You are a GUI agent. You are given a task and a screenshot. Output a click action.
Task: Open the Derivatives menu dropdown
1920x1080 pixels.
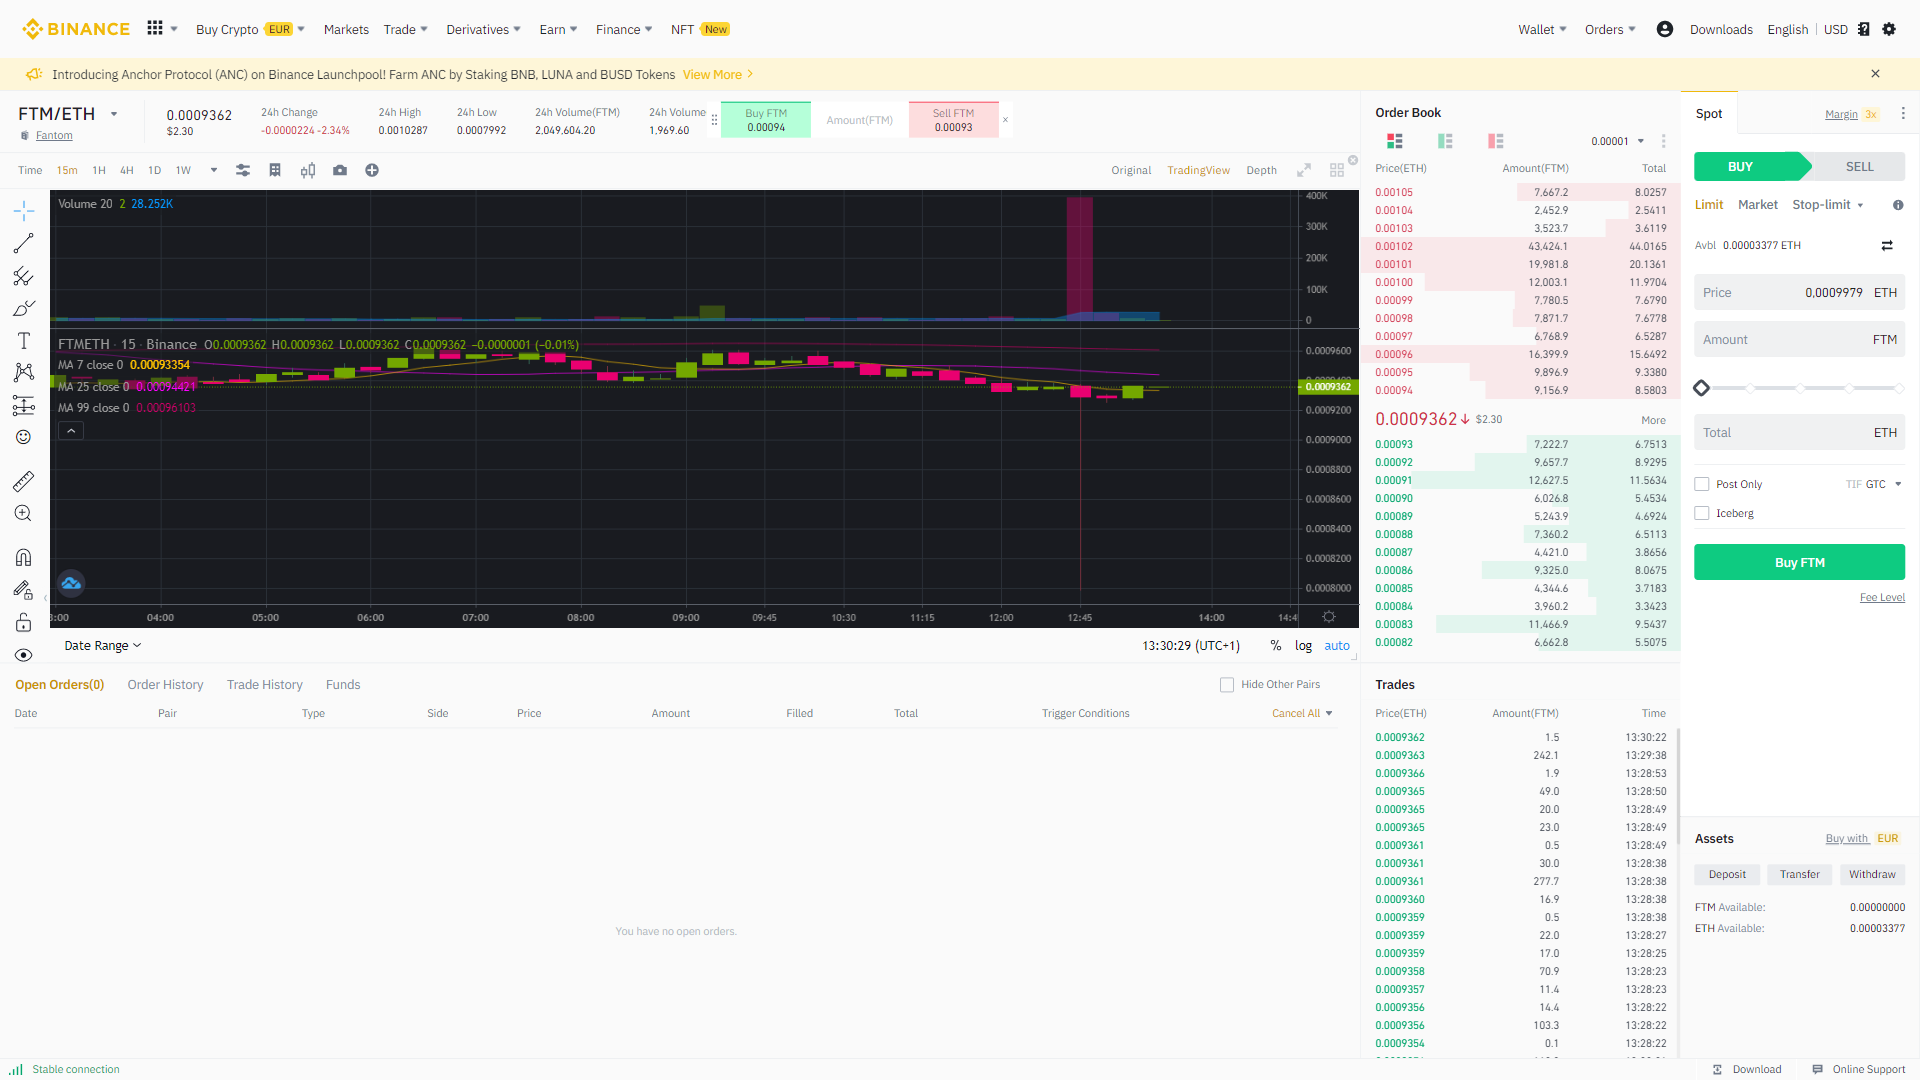[483, 29]
